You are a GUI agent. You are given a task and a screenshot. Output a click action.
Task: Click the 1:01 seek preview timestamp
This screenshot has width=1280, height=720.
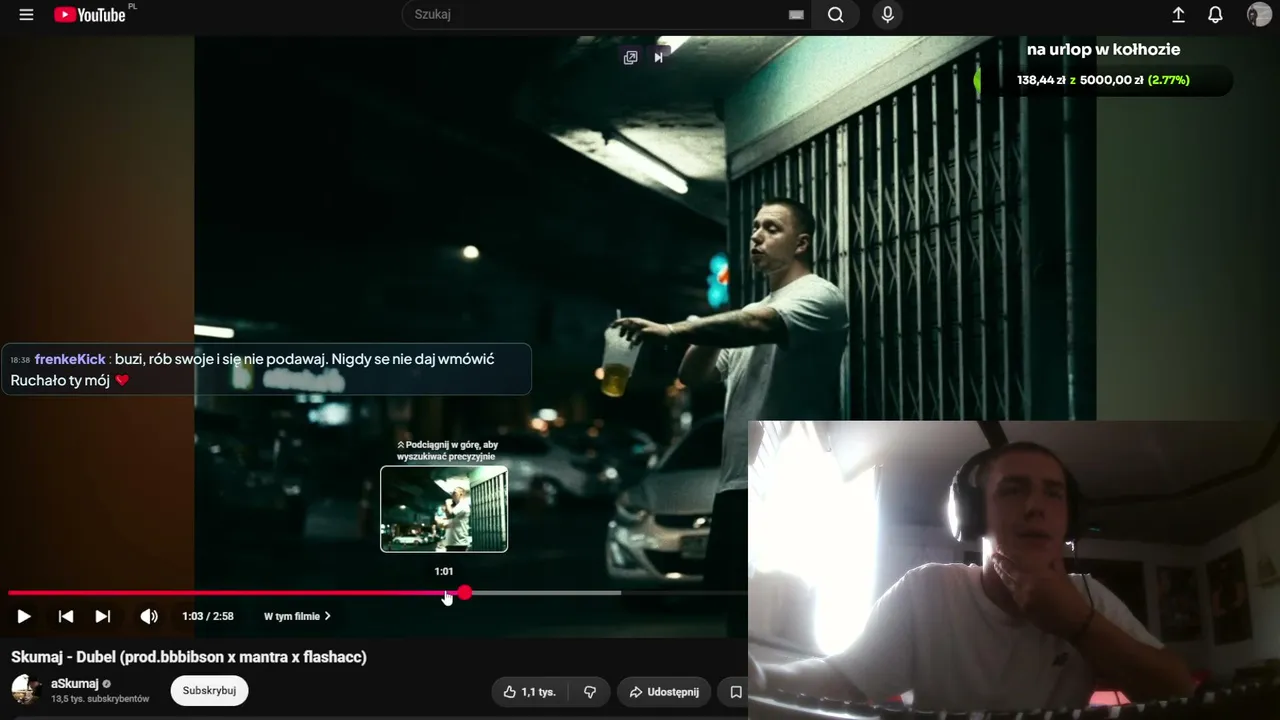(x=444, y=571)
